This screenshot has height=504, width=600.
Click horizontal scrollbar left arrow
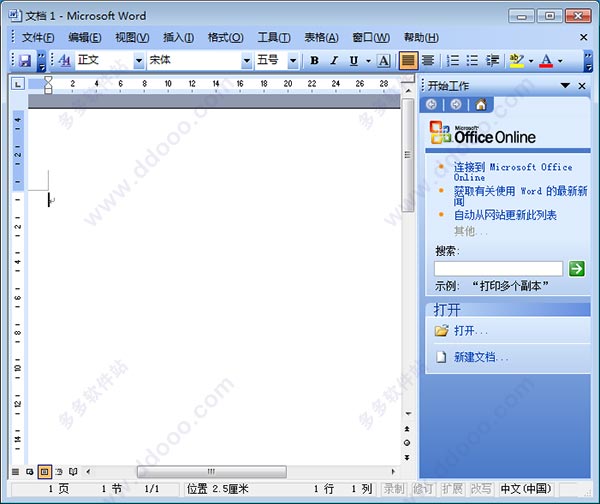pos(88,472)
